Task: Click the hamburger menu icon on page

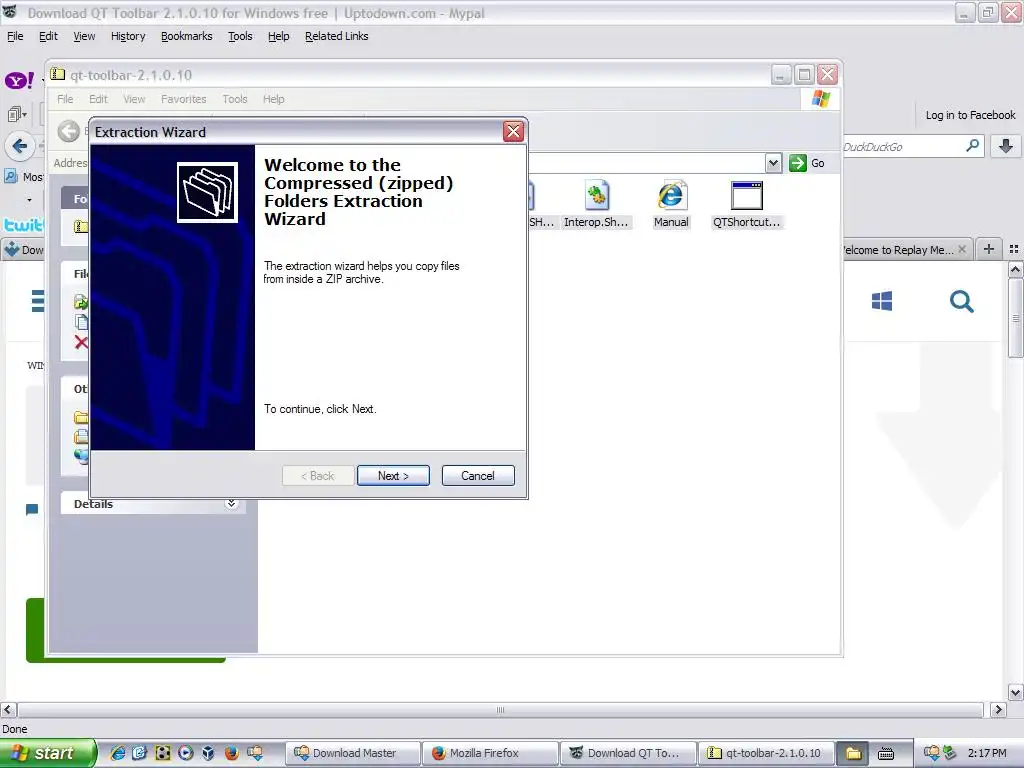Action: pyautogui.click(x=38, y=301)
